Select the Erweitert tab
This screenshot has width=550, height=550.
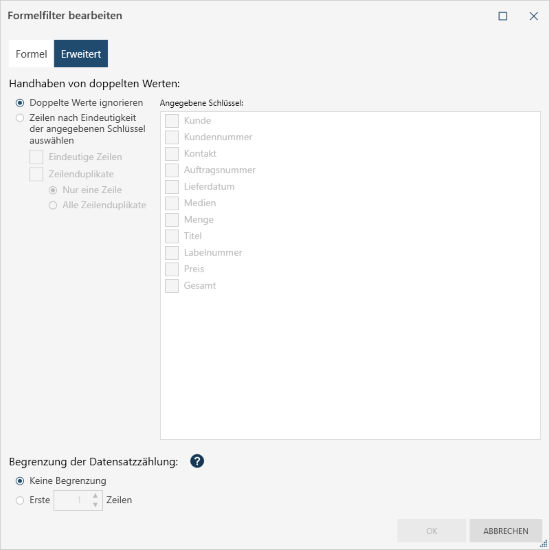pos(81,54)
